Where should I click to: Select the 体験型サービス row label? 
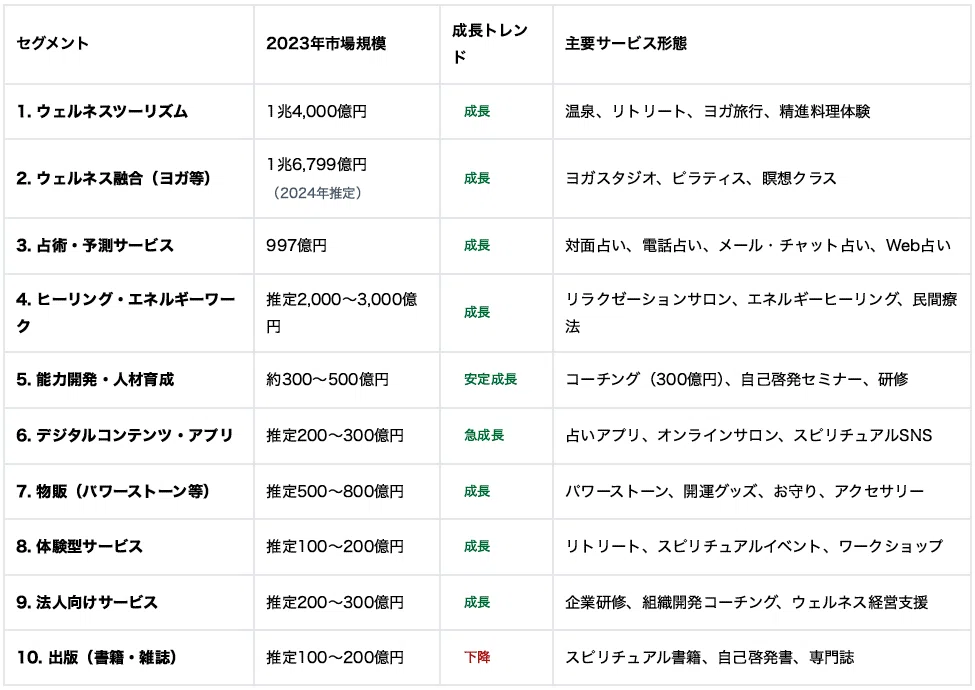[x=80, y=546]
